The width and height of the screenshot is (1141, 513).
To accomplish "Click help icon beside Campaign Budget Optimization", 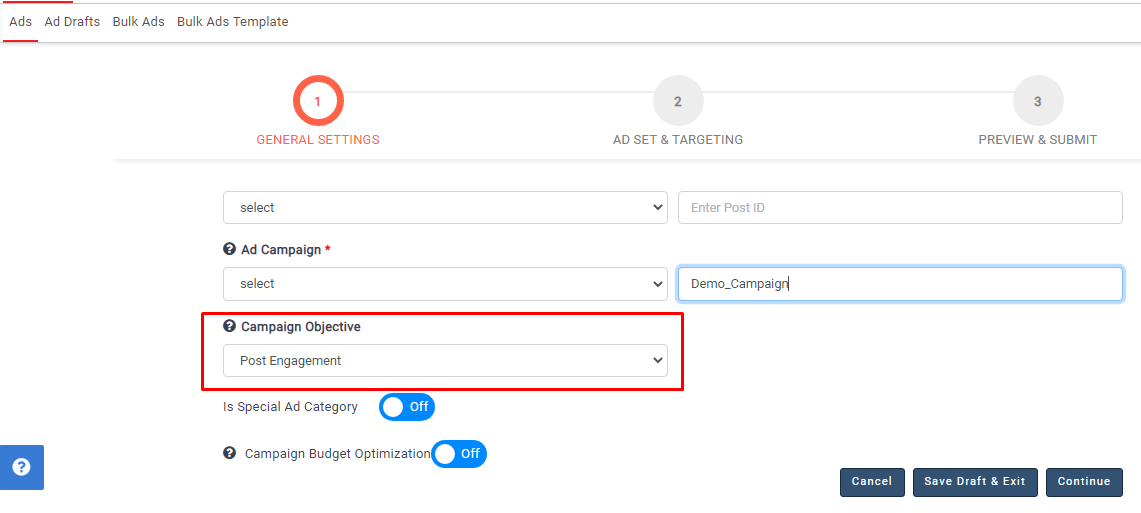I will pyautogui.click(x=230, y=453).
